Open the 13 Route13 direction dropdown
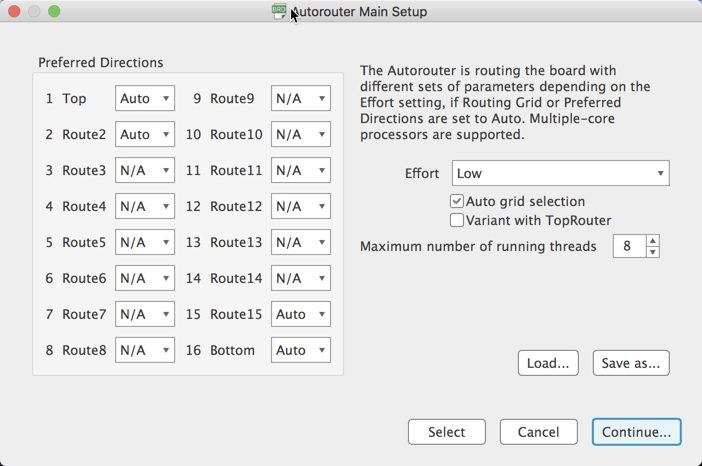The width and height of the screenshot is (702, 466). click(x=301, y=242)
